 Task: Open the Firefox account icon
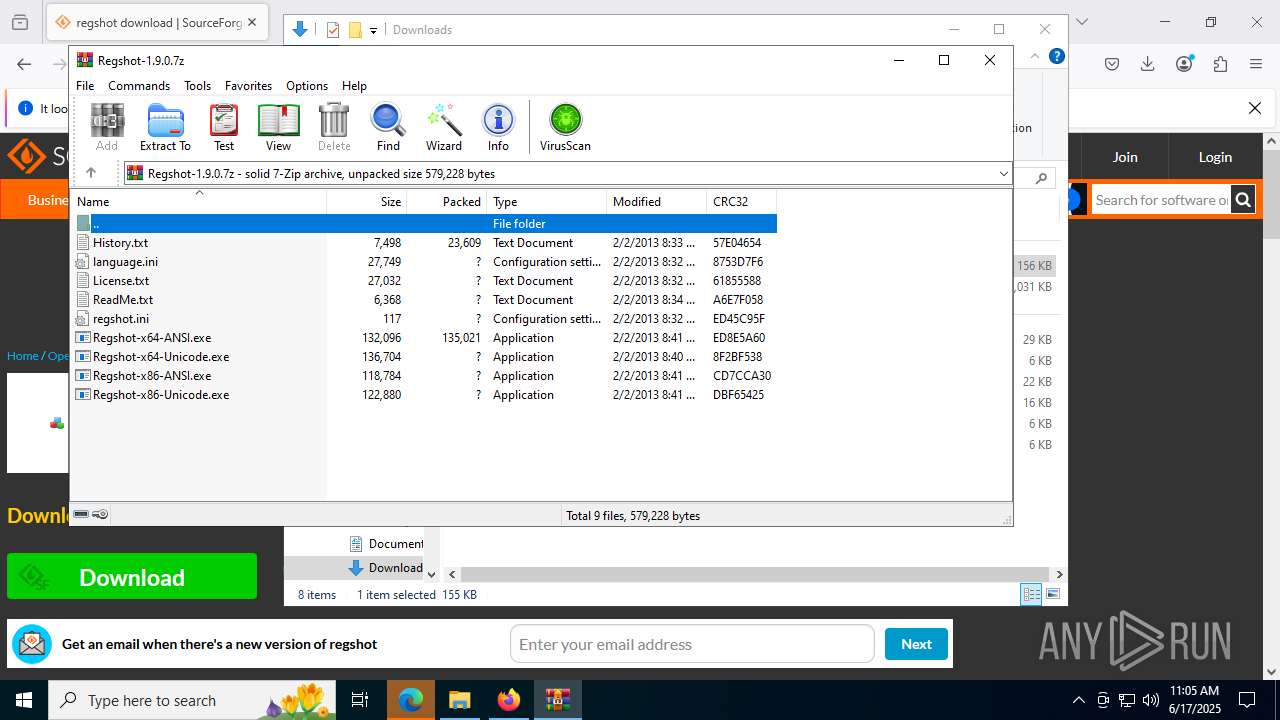[1184, 64]
